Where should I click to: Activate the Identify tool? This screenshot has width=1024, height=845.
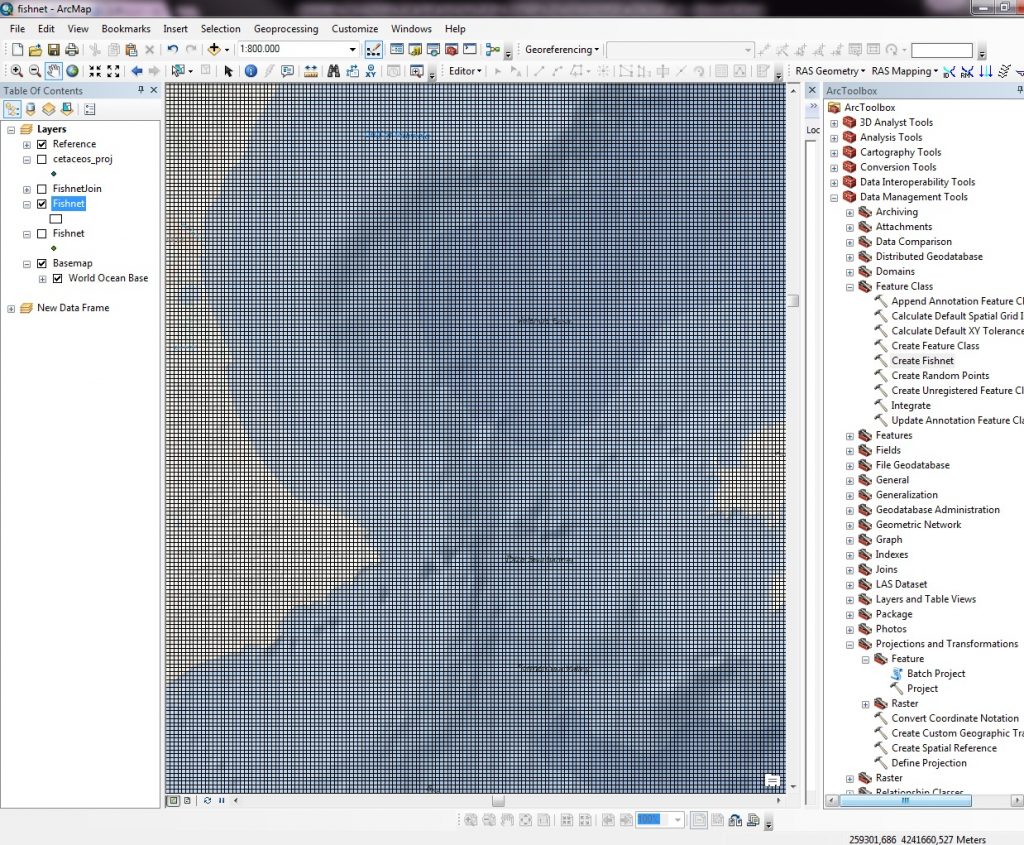coord(251,71)
